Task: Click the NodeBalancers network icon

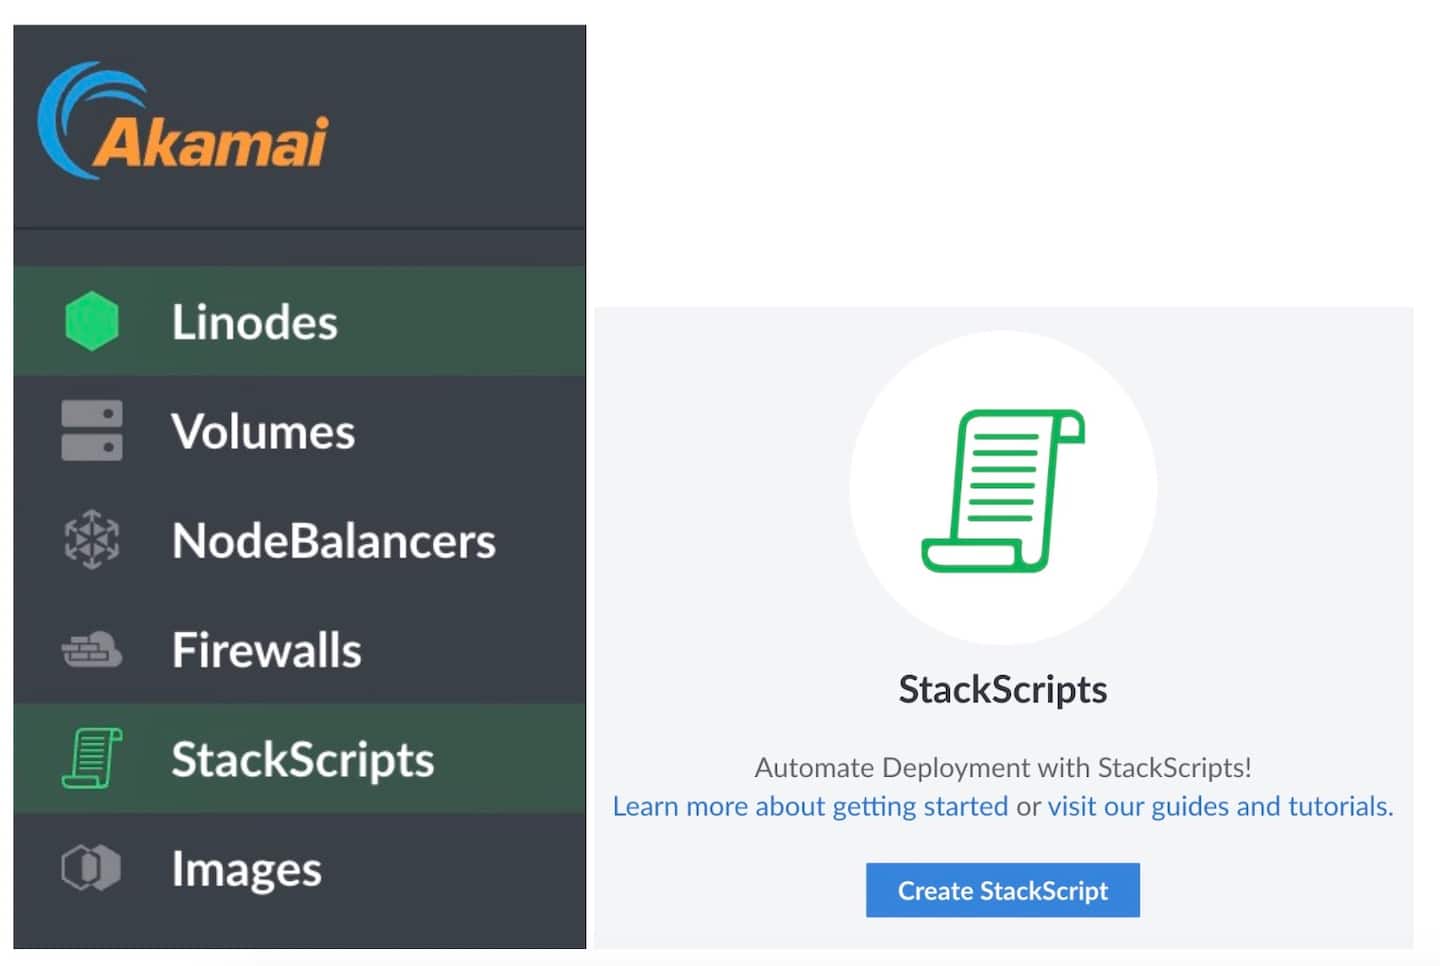Action: click(92, 540)
